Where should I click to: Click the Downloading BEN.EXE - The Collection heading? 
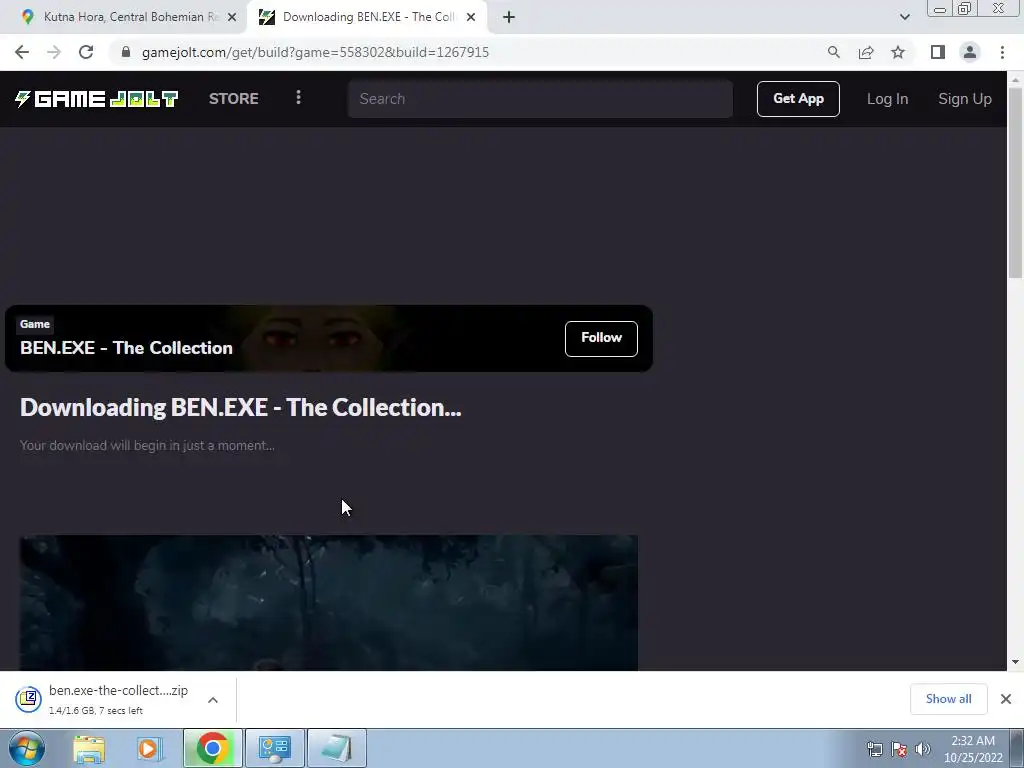point(240,408)
